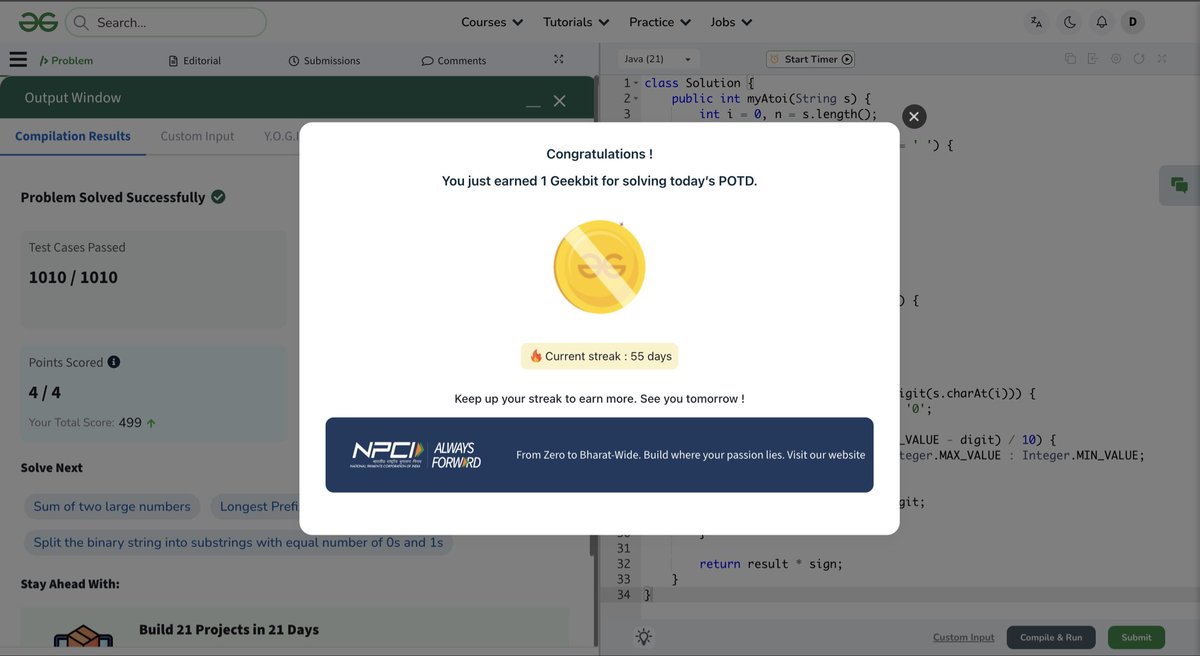This screenshot has height=656, width=1200.
Task: Close the Output Window
Action: tap(560, 101)
